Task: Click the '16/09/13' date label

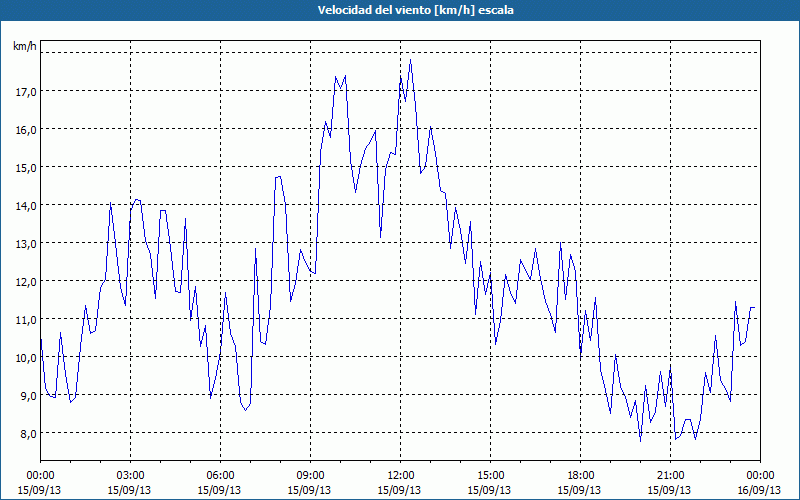Action: 759,490
